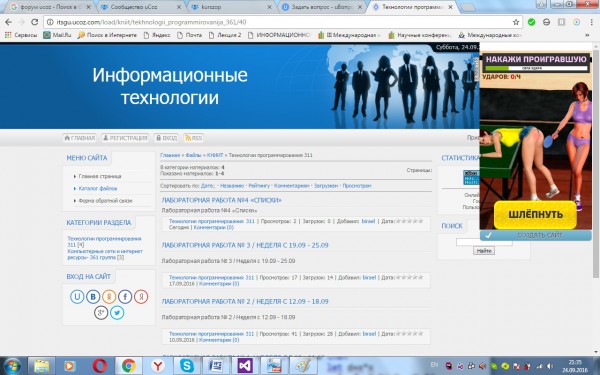Click the browser Back arrow
Viewport: 600px width, 375px height.
pos(8,22)
